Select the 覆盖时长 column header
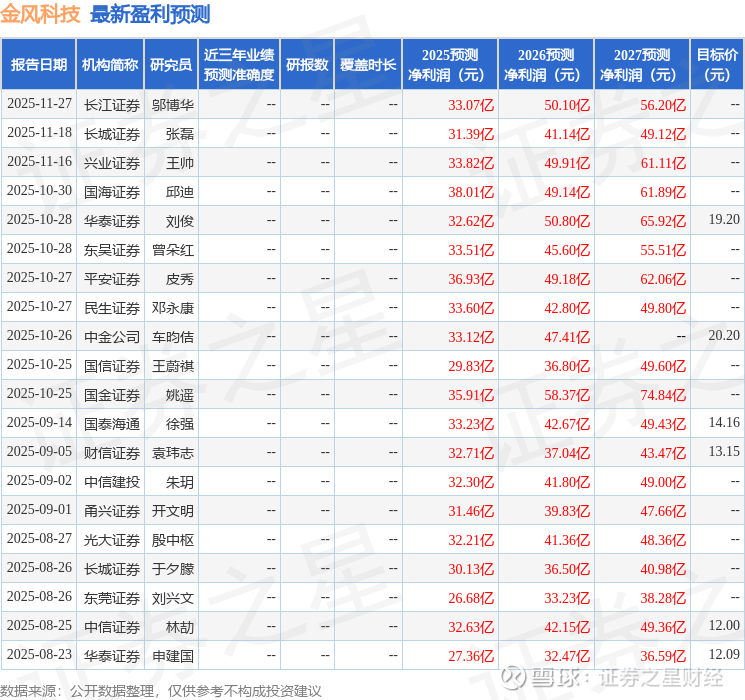The image size is (745, 700). [x=368, y=65]
